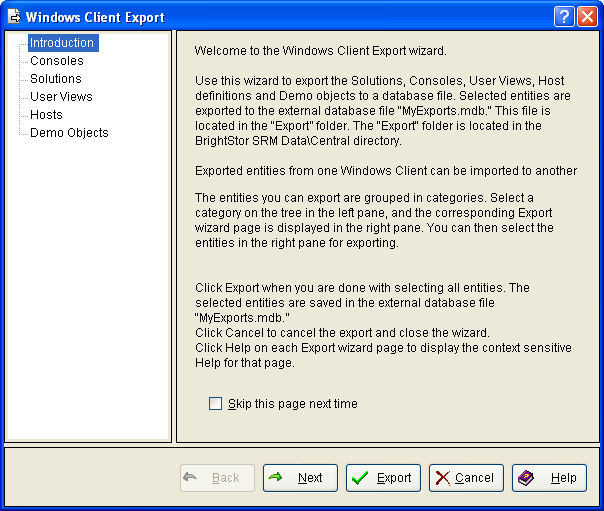The image size is (604, 511).
Task: Go to the Next wizard page
Action: tap(300, 478)
